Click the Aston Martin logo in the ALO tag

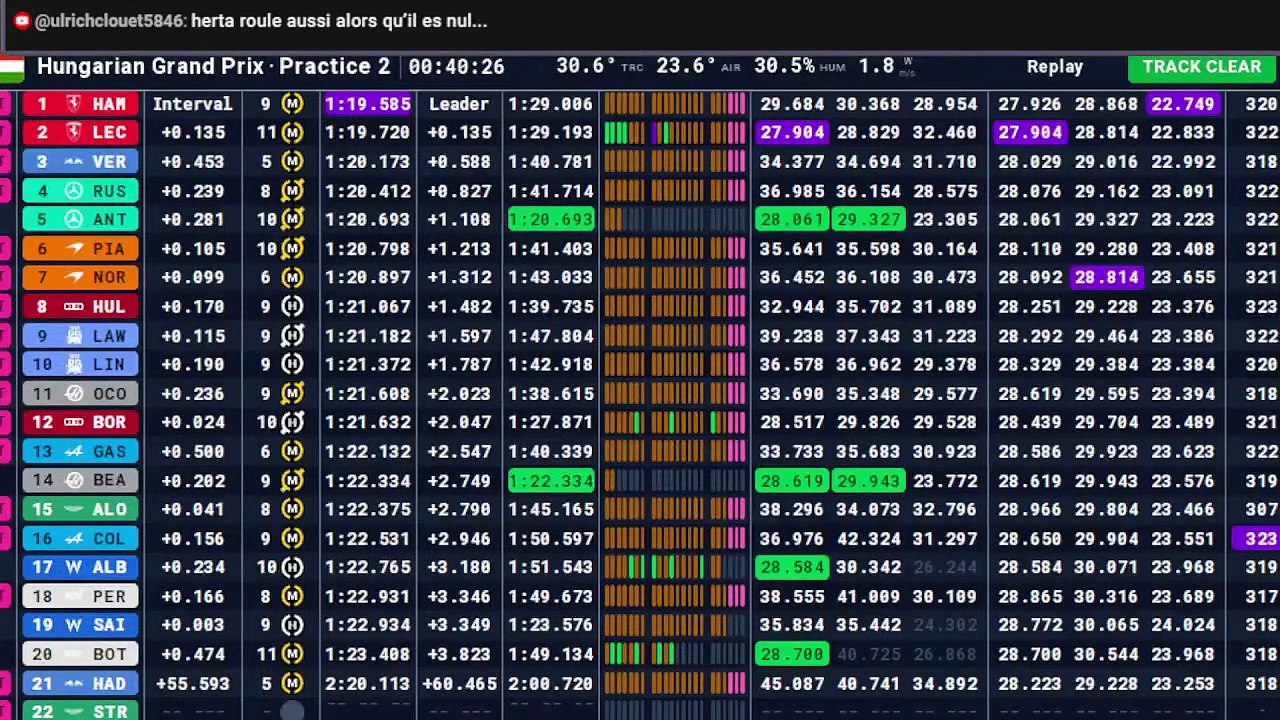(73, 510)
